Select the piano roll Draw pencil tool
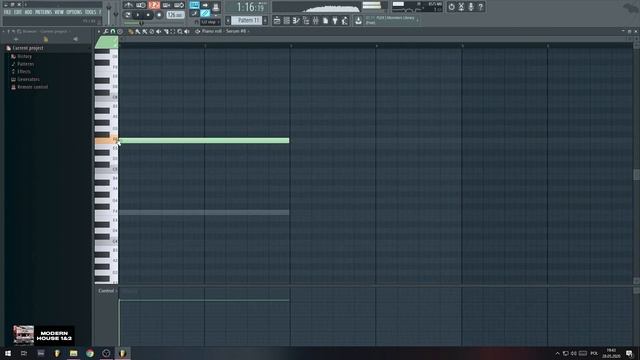 (131, 31)
